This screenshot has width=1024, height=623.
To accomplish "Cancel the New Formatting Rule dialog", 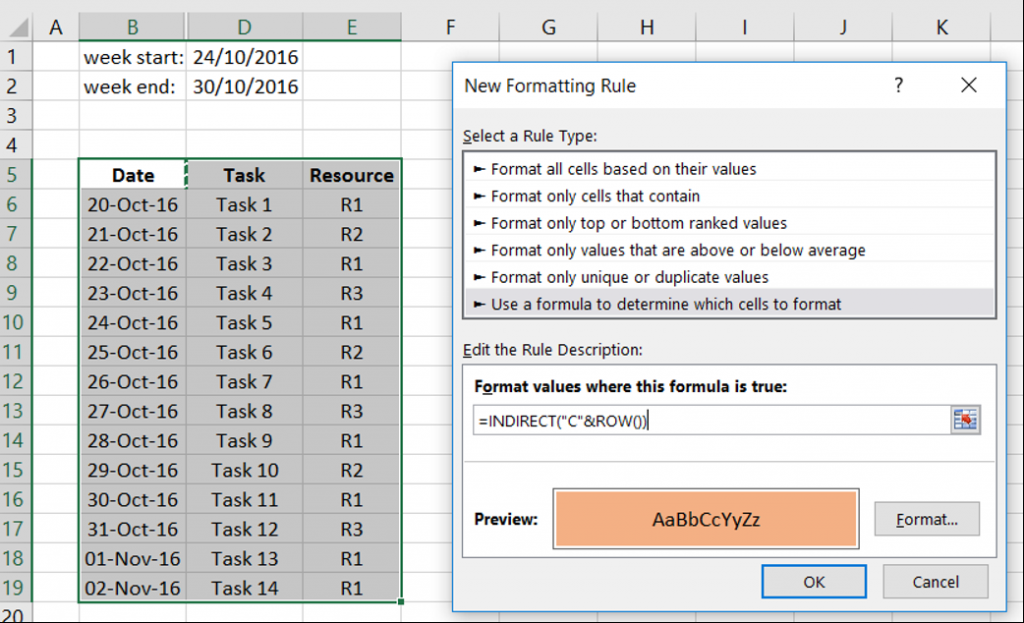I will point(935,581).
